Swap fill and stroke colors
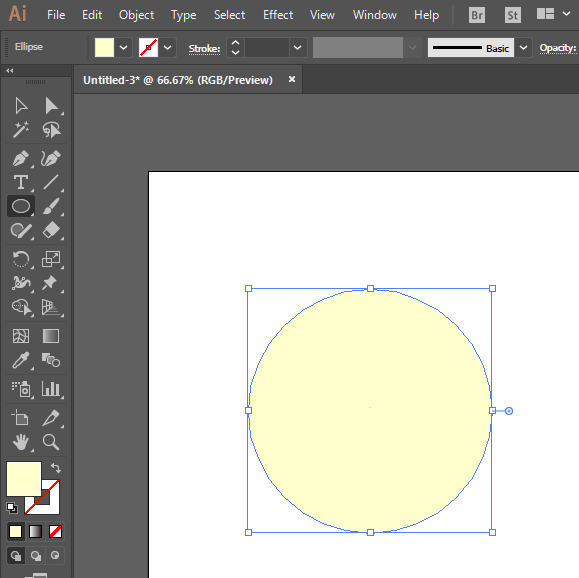This screenshot has height=578, width=579. click(56, 468)
